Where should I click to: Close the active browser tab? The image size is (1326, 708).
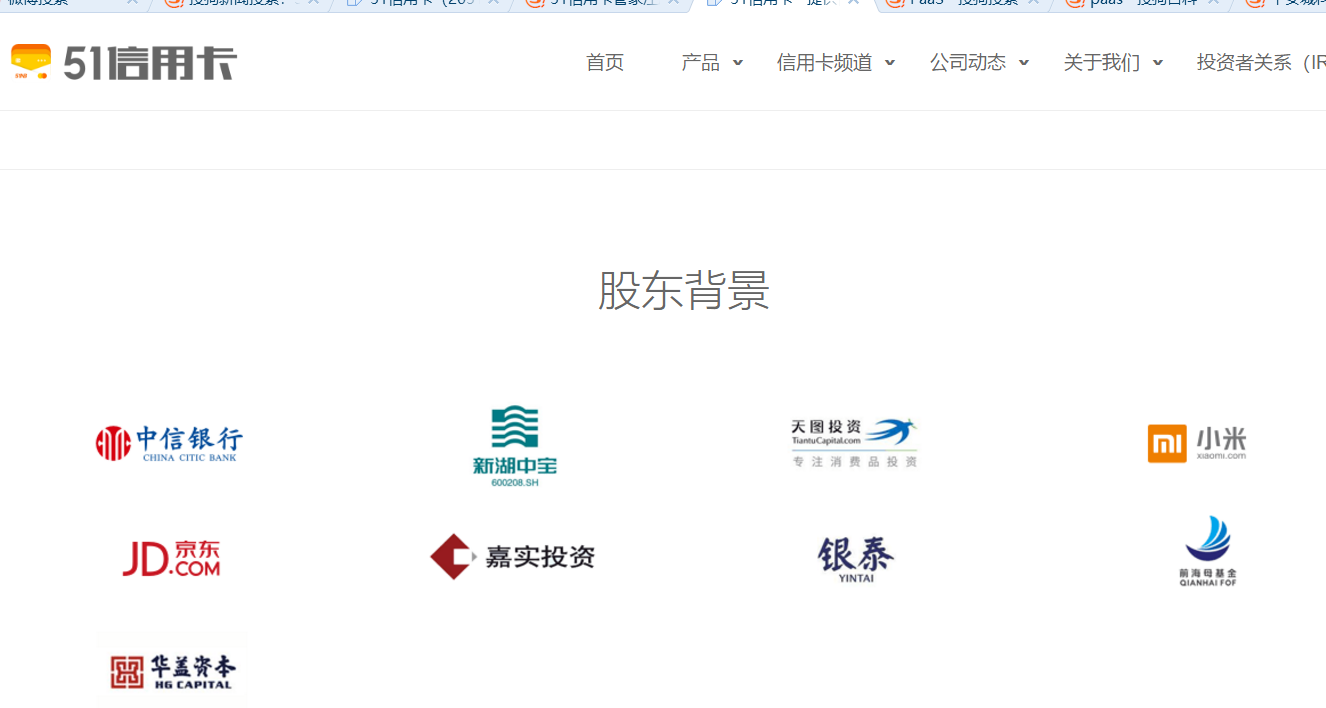[x=853, y=3]
